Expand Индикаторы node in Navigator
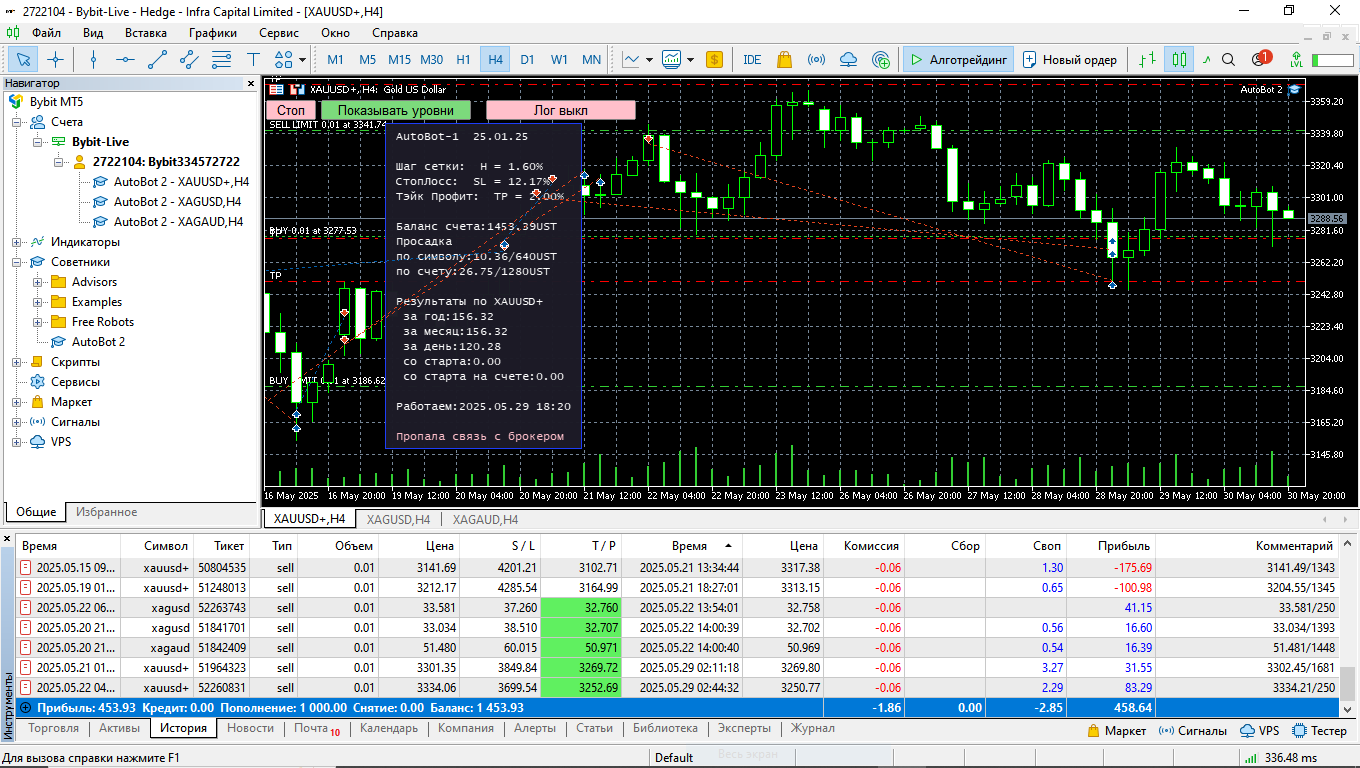The height and width of the screenshot is (768, 1360). [x=17, y=242]
